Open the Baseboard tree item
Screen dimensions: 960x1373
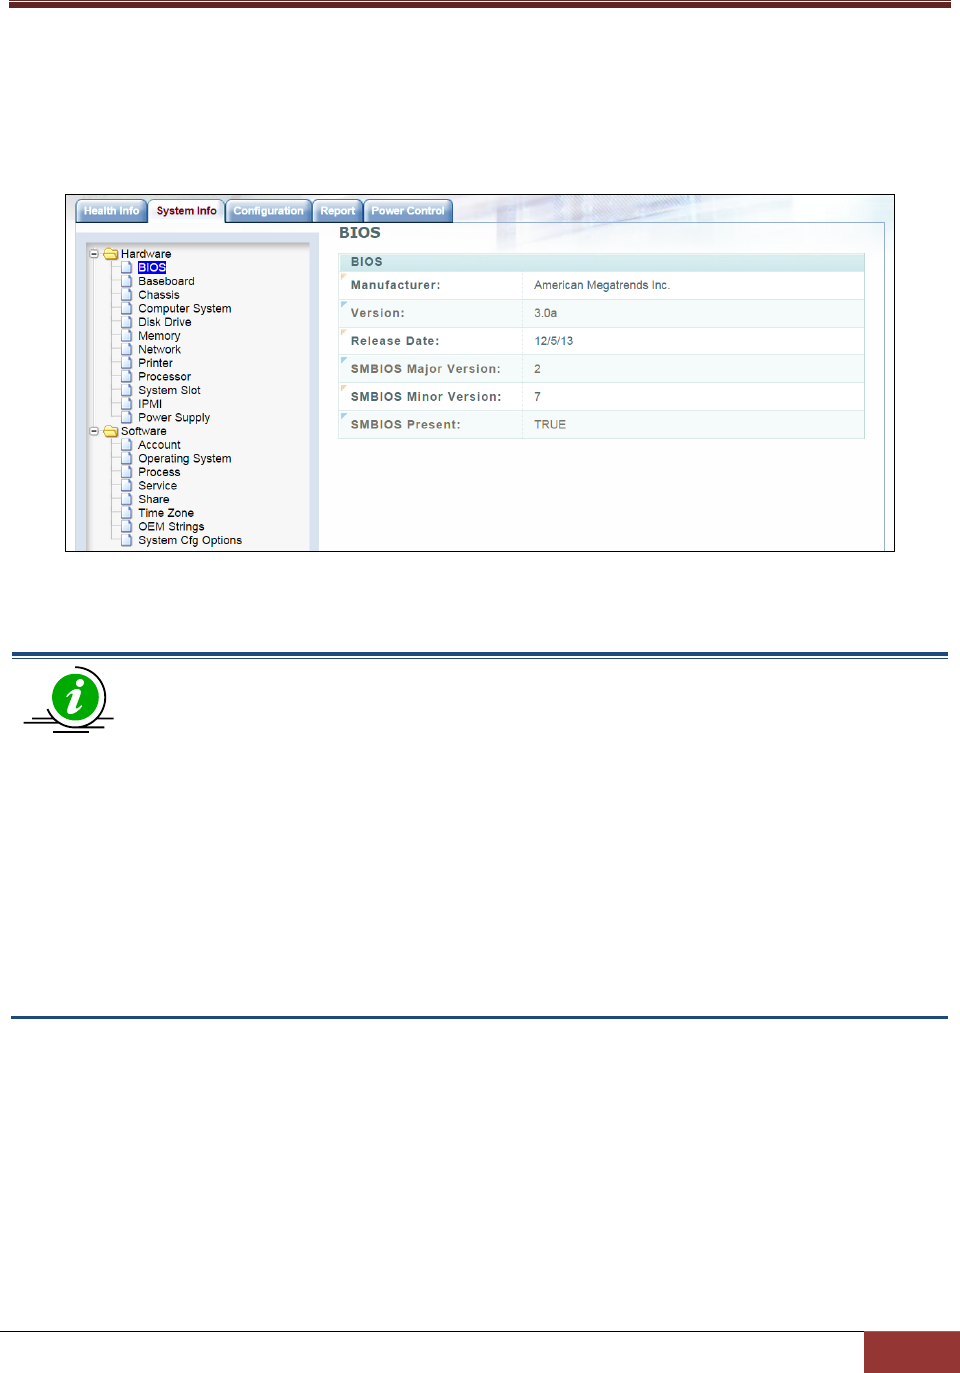166,281
